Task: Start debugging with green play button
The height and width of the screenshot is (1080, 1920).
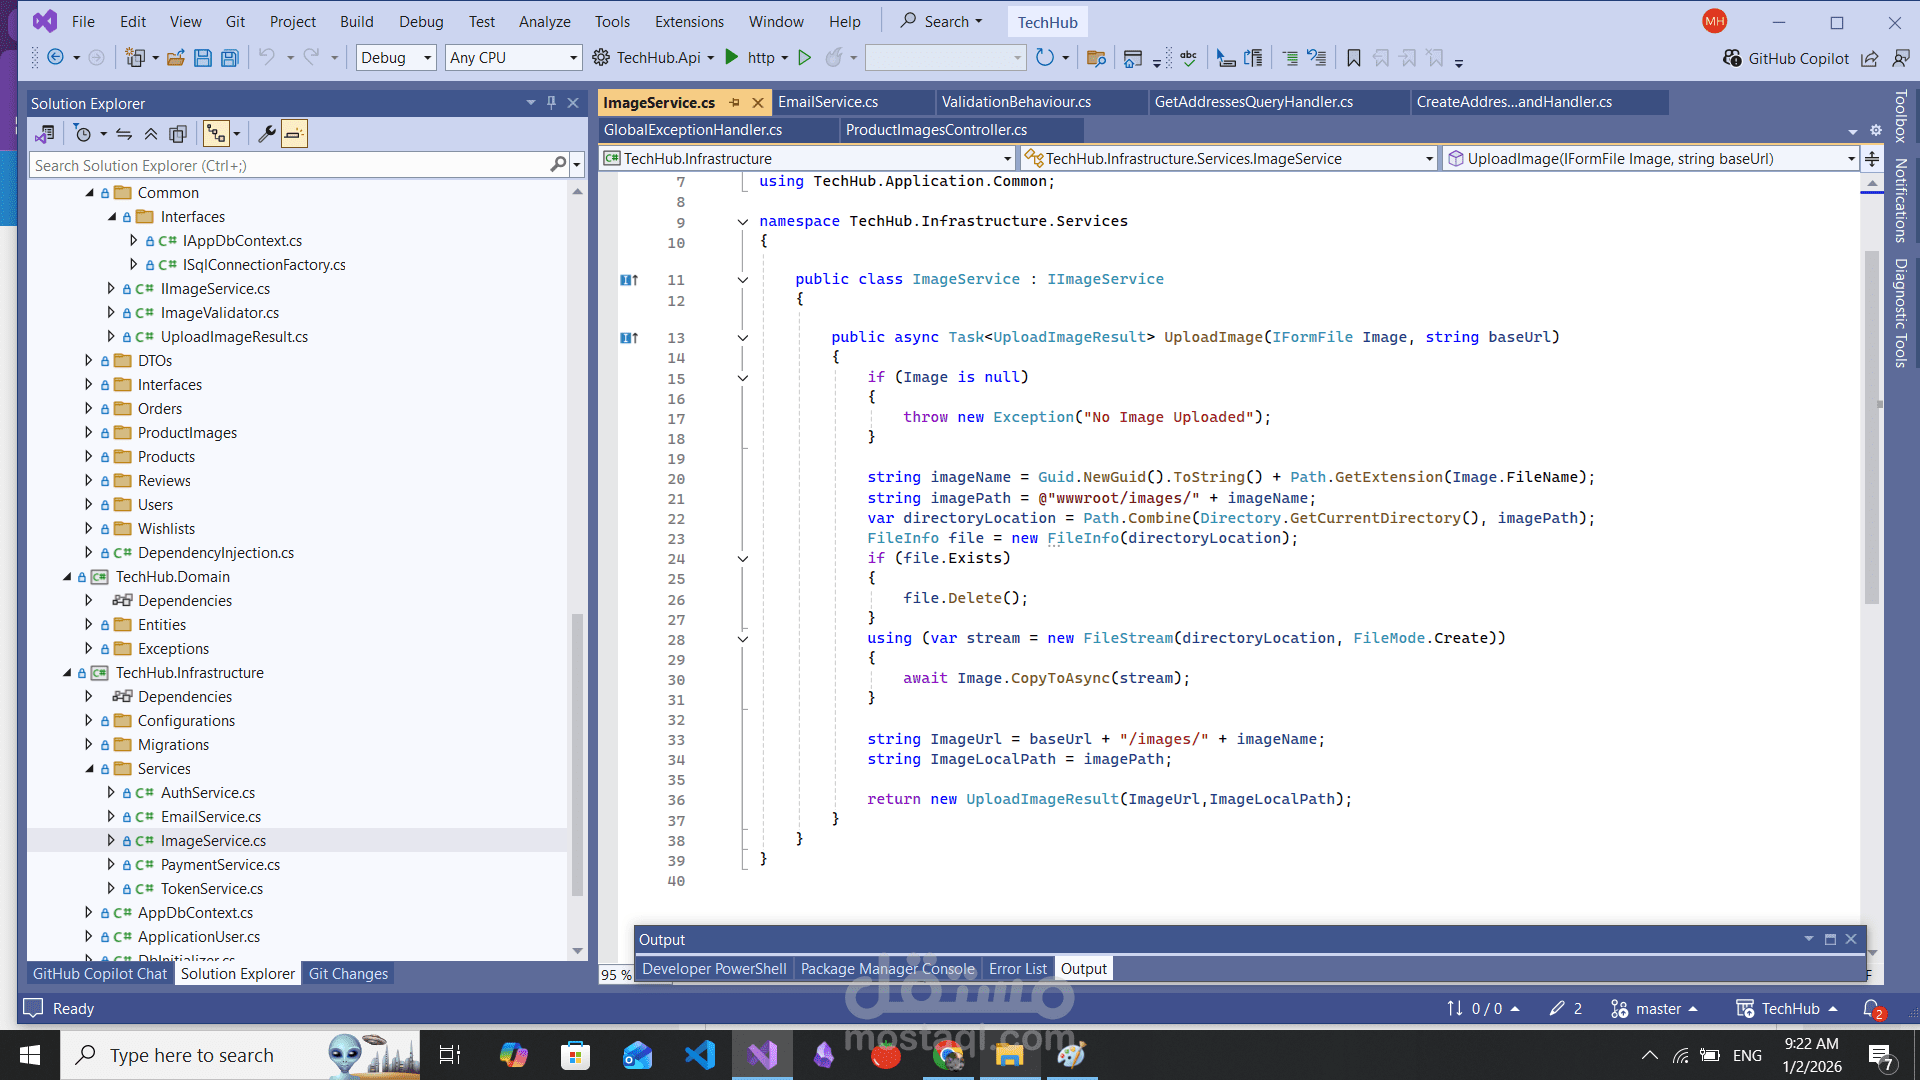Action: pos(732,58)
